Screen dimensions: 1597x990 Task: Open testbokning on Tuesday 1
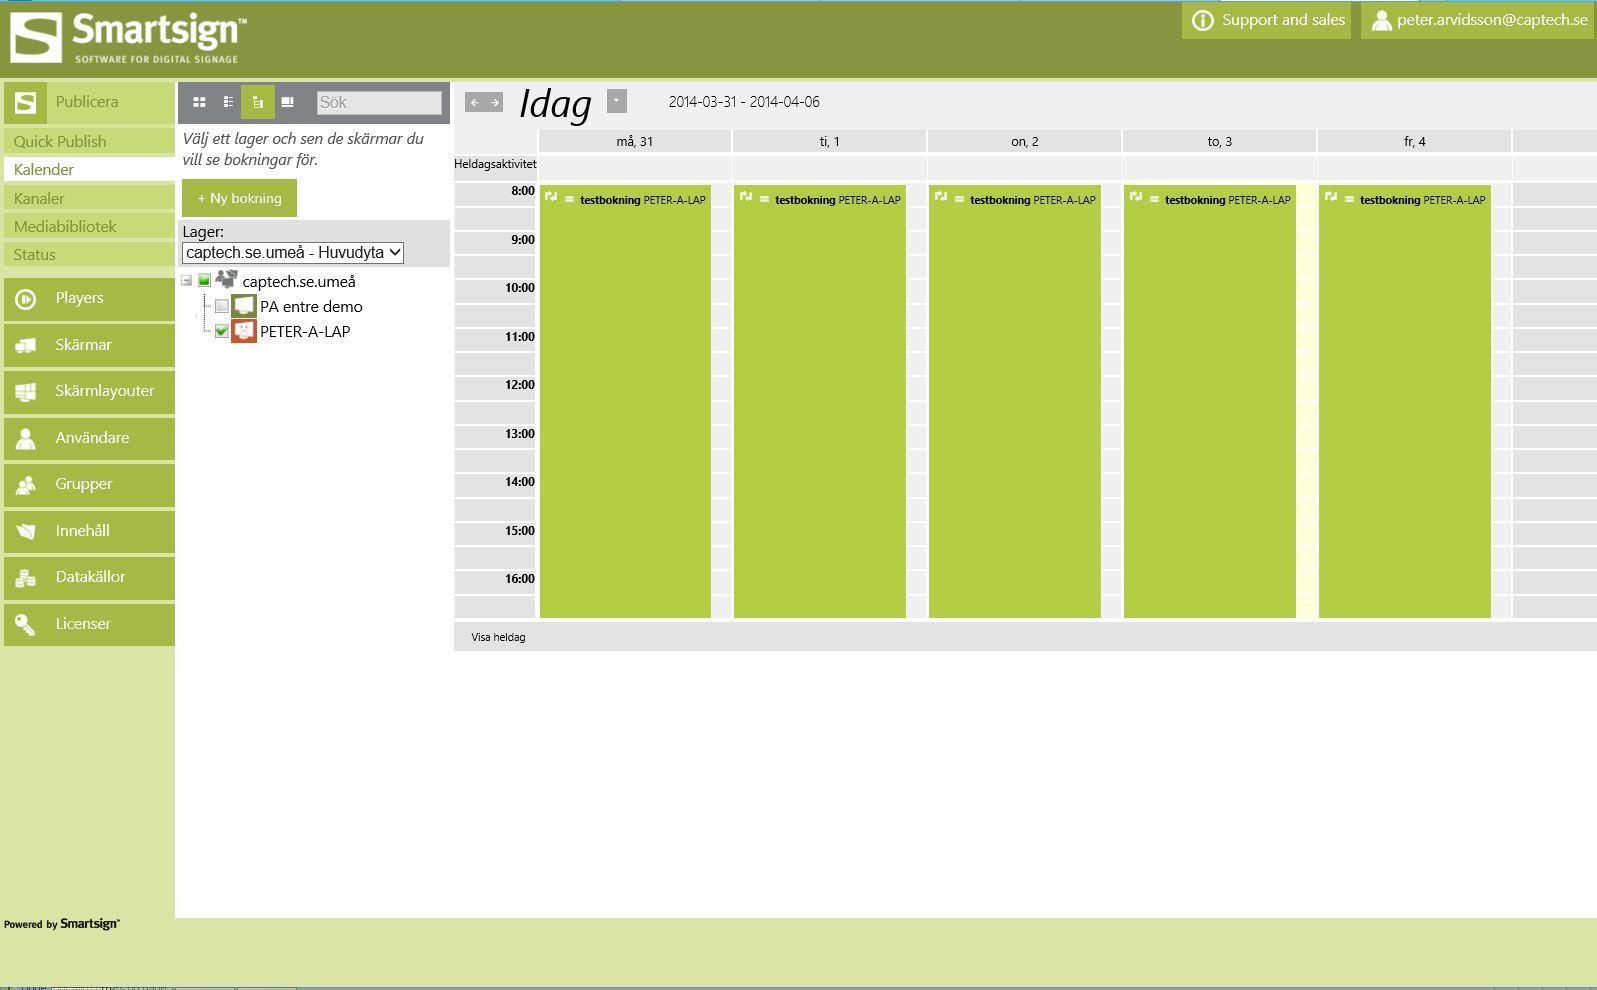tap(820, 402)
